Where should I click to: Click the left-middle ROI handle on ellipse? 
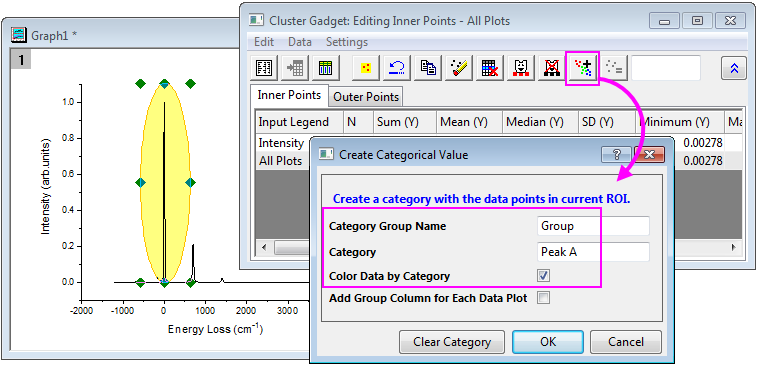[140, 182]
